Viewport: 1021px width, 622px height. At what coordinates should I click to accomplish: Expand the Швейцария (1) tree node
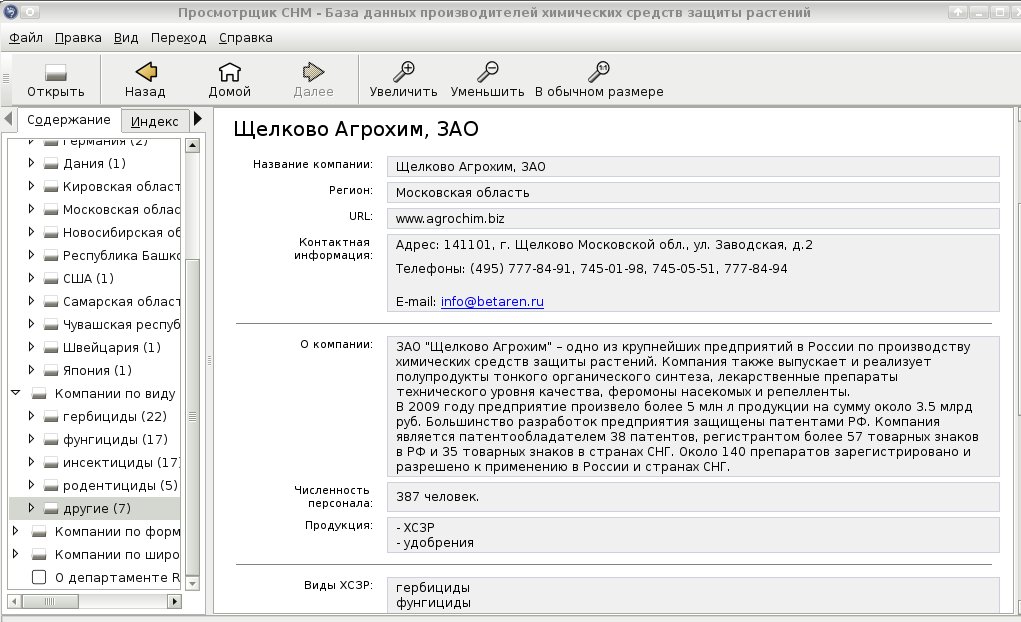(31, 346)
